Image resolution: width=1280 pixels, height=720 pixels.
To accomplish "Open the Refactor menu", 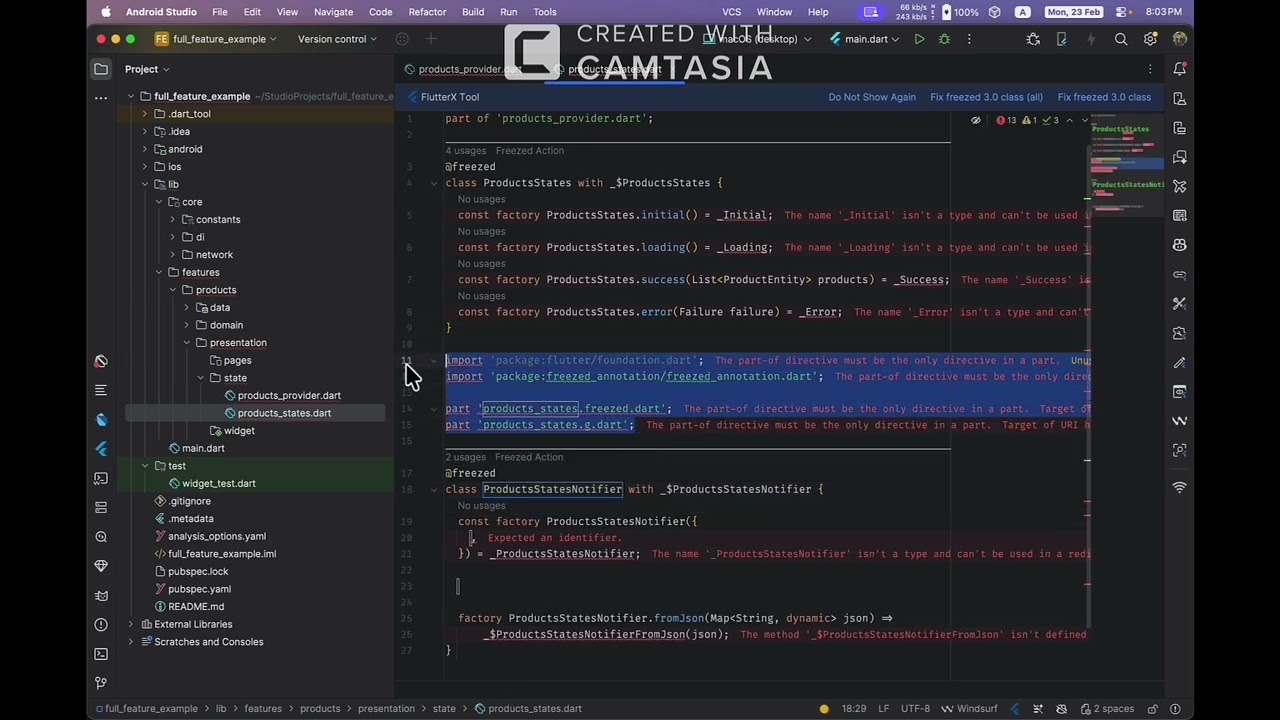I will [427, 12].
